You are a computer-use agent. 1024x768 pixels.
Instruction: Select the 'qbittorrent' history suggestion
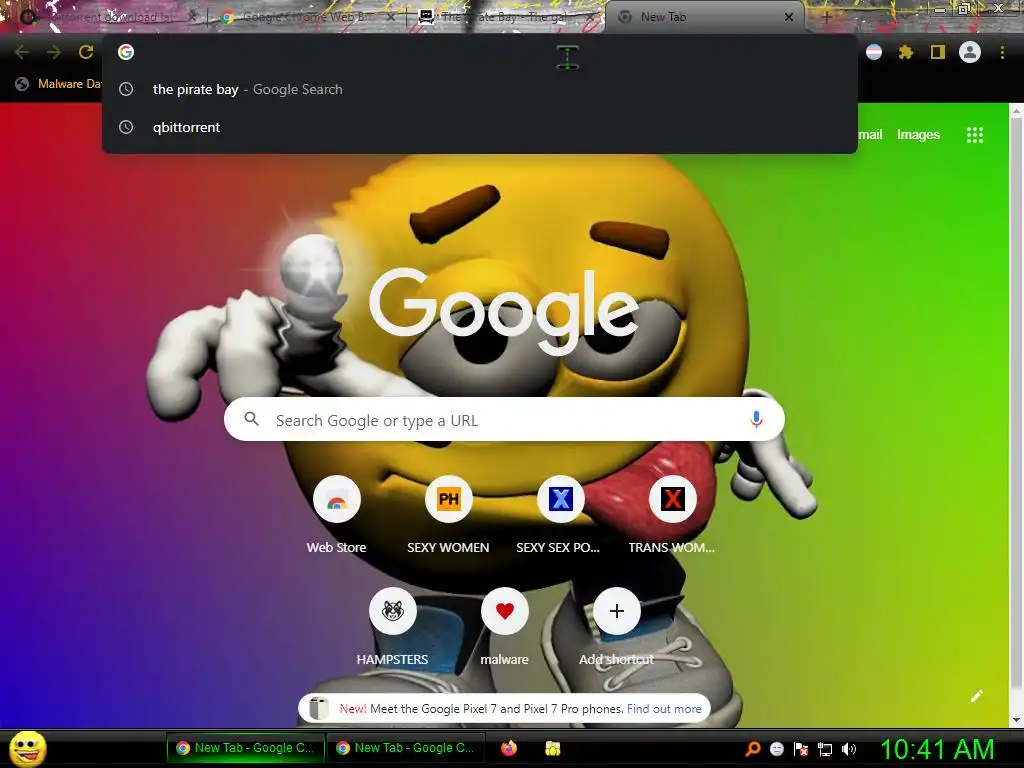480,127
